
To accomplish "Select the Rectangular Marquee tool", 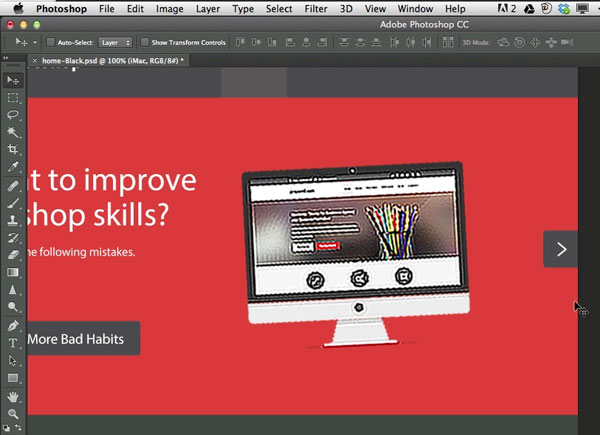I will pos(13,98).
